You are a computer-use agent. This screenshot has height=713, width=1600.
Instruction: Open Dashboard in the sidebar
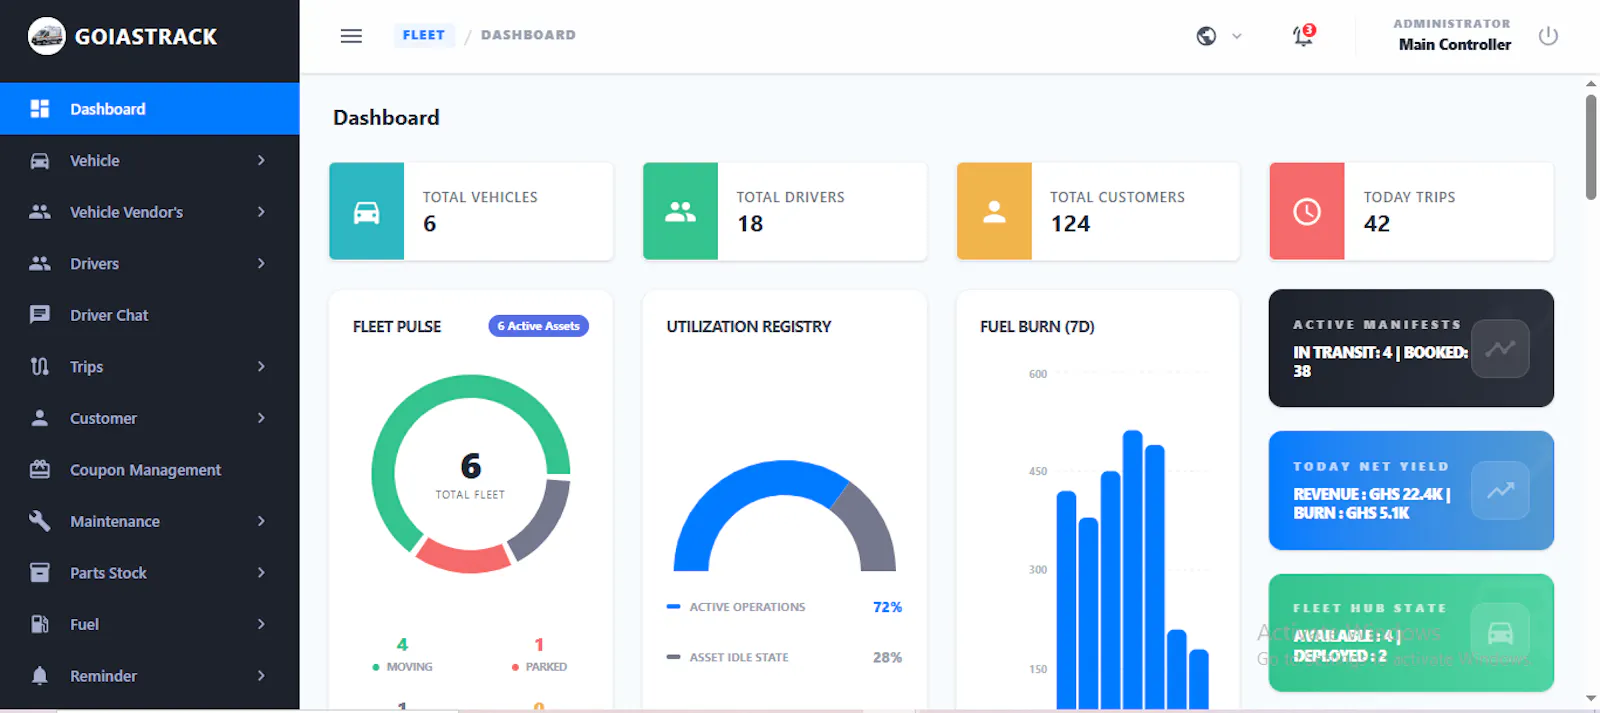pyautogui.click(x=150, y=109)
